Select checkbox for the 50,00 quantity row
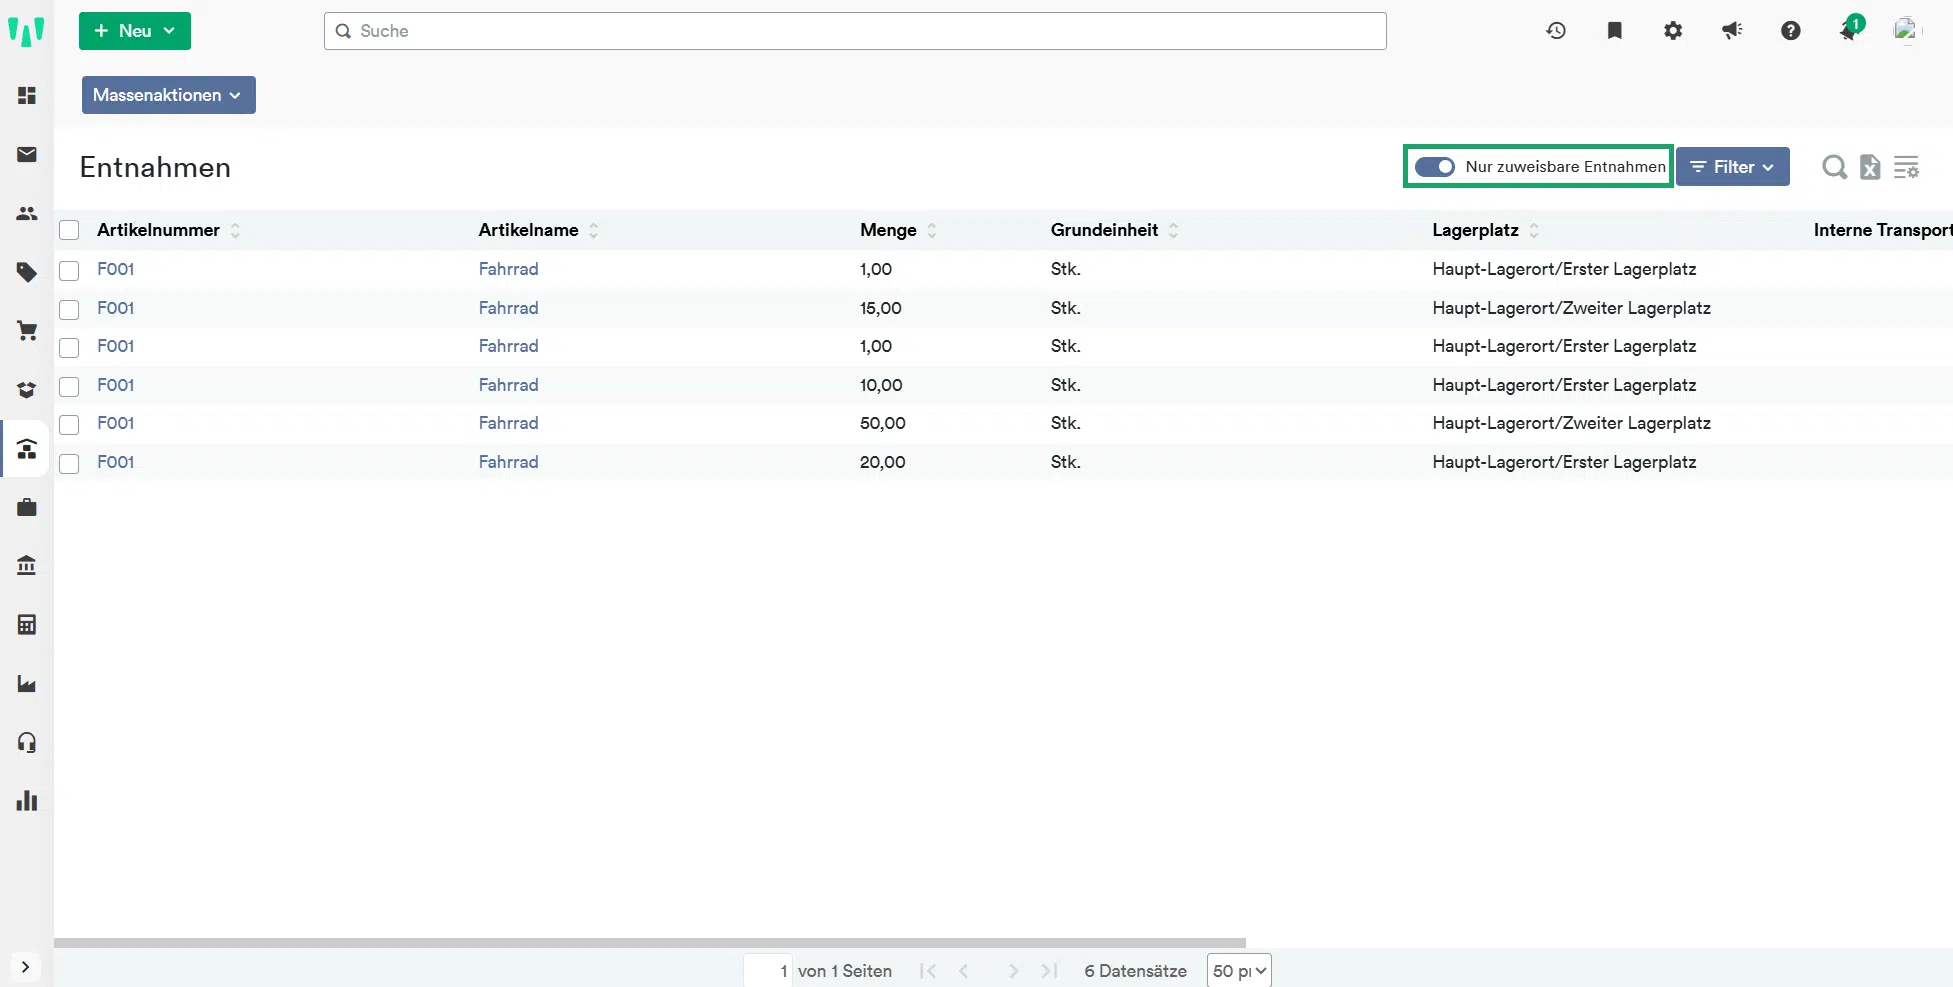The height and width of the screenshot is (987, 1953). tap(69, 424)
